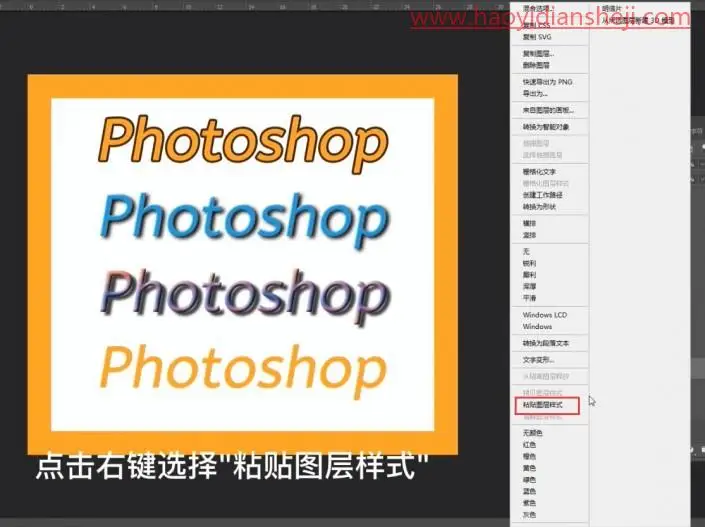Click the orange outlined Photoshop text on canvas
The image size is (705, 527).
point(243,144)
